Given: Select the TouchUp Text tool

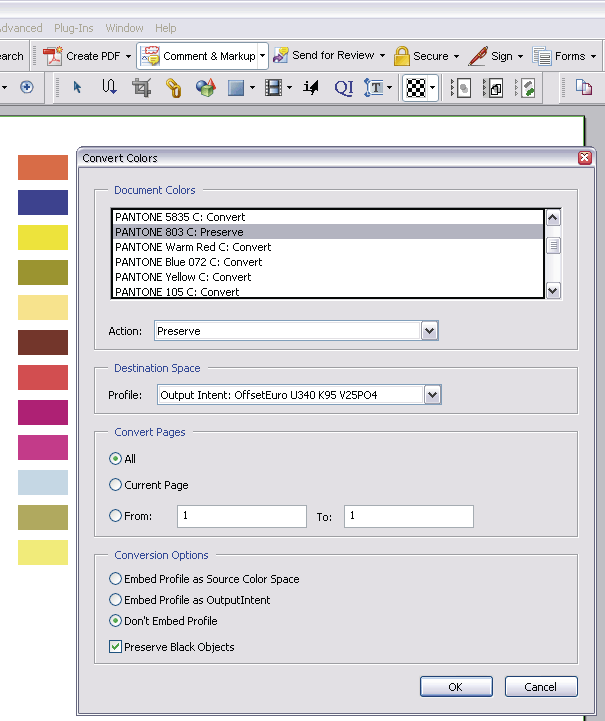Looking at the screenshot, I should coord(373,87).
